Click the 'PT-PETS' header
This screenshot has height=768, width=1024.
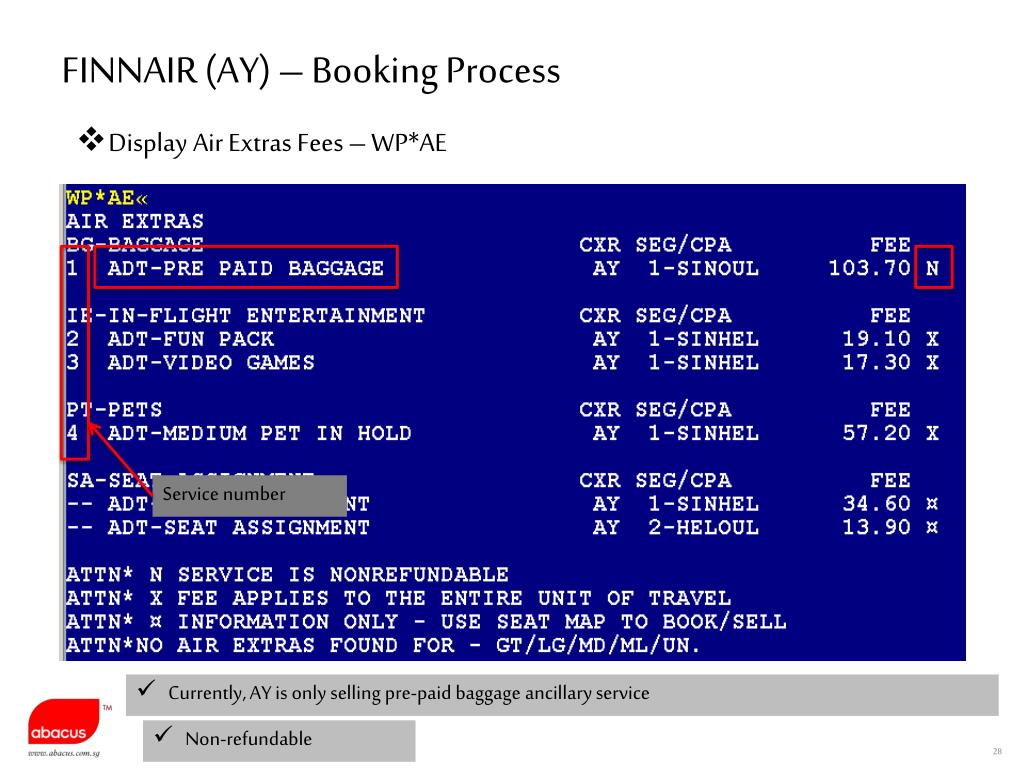(114, 409)
